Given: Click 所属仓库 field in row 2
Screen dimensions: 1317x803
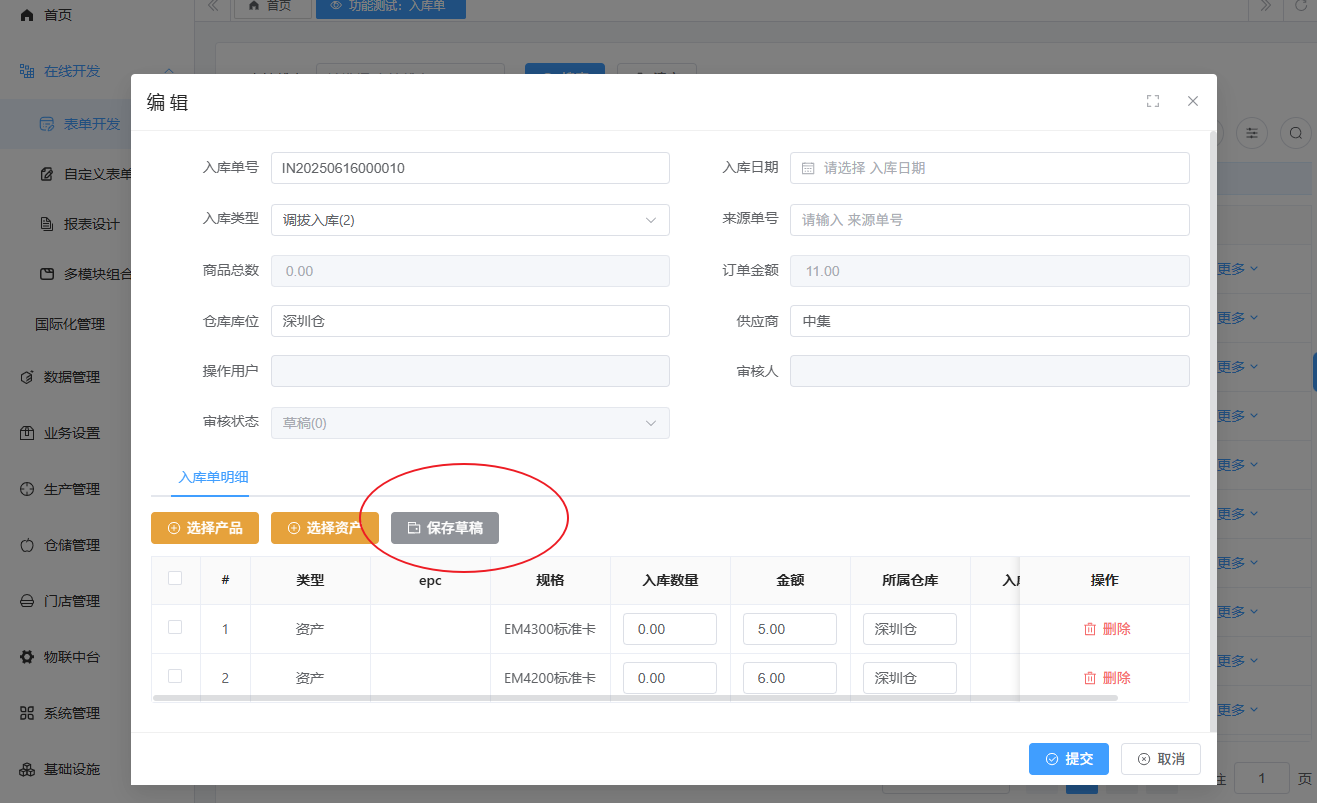Looking at the screenshot, I should pyautogui.click(x=910, y=678).
